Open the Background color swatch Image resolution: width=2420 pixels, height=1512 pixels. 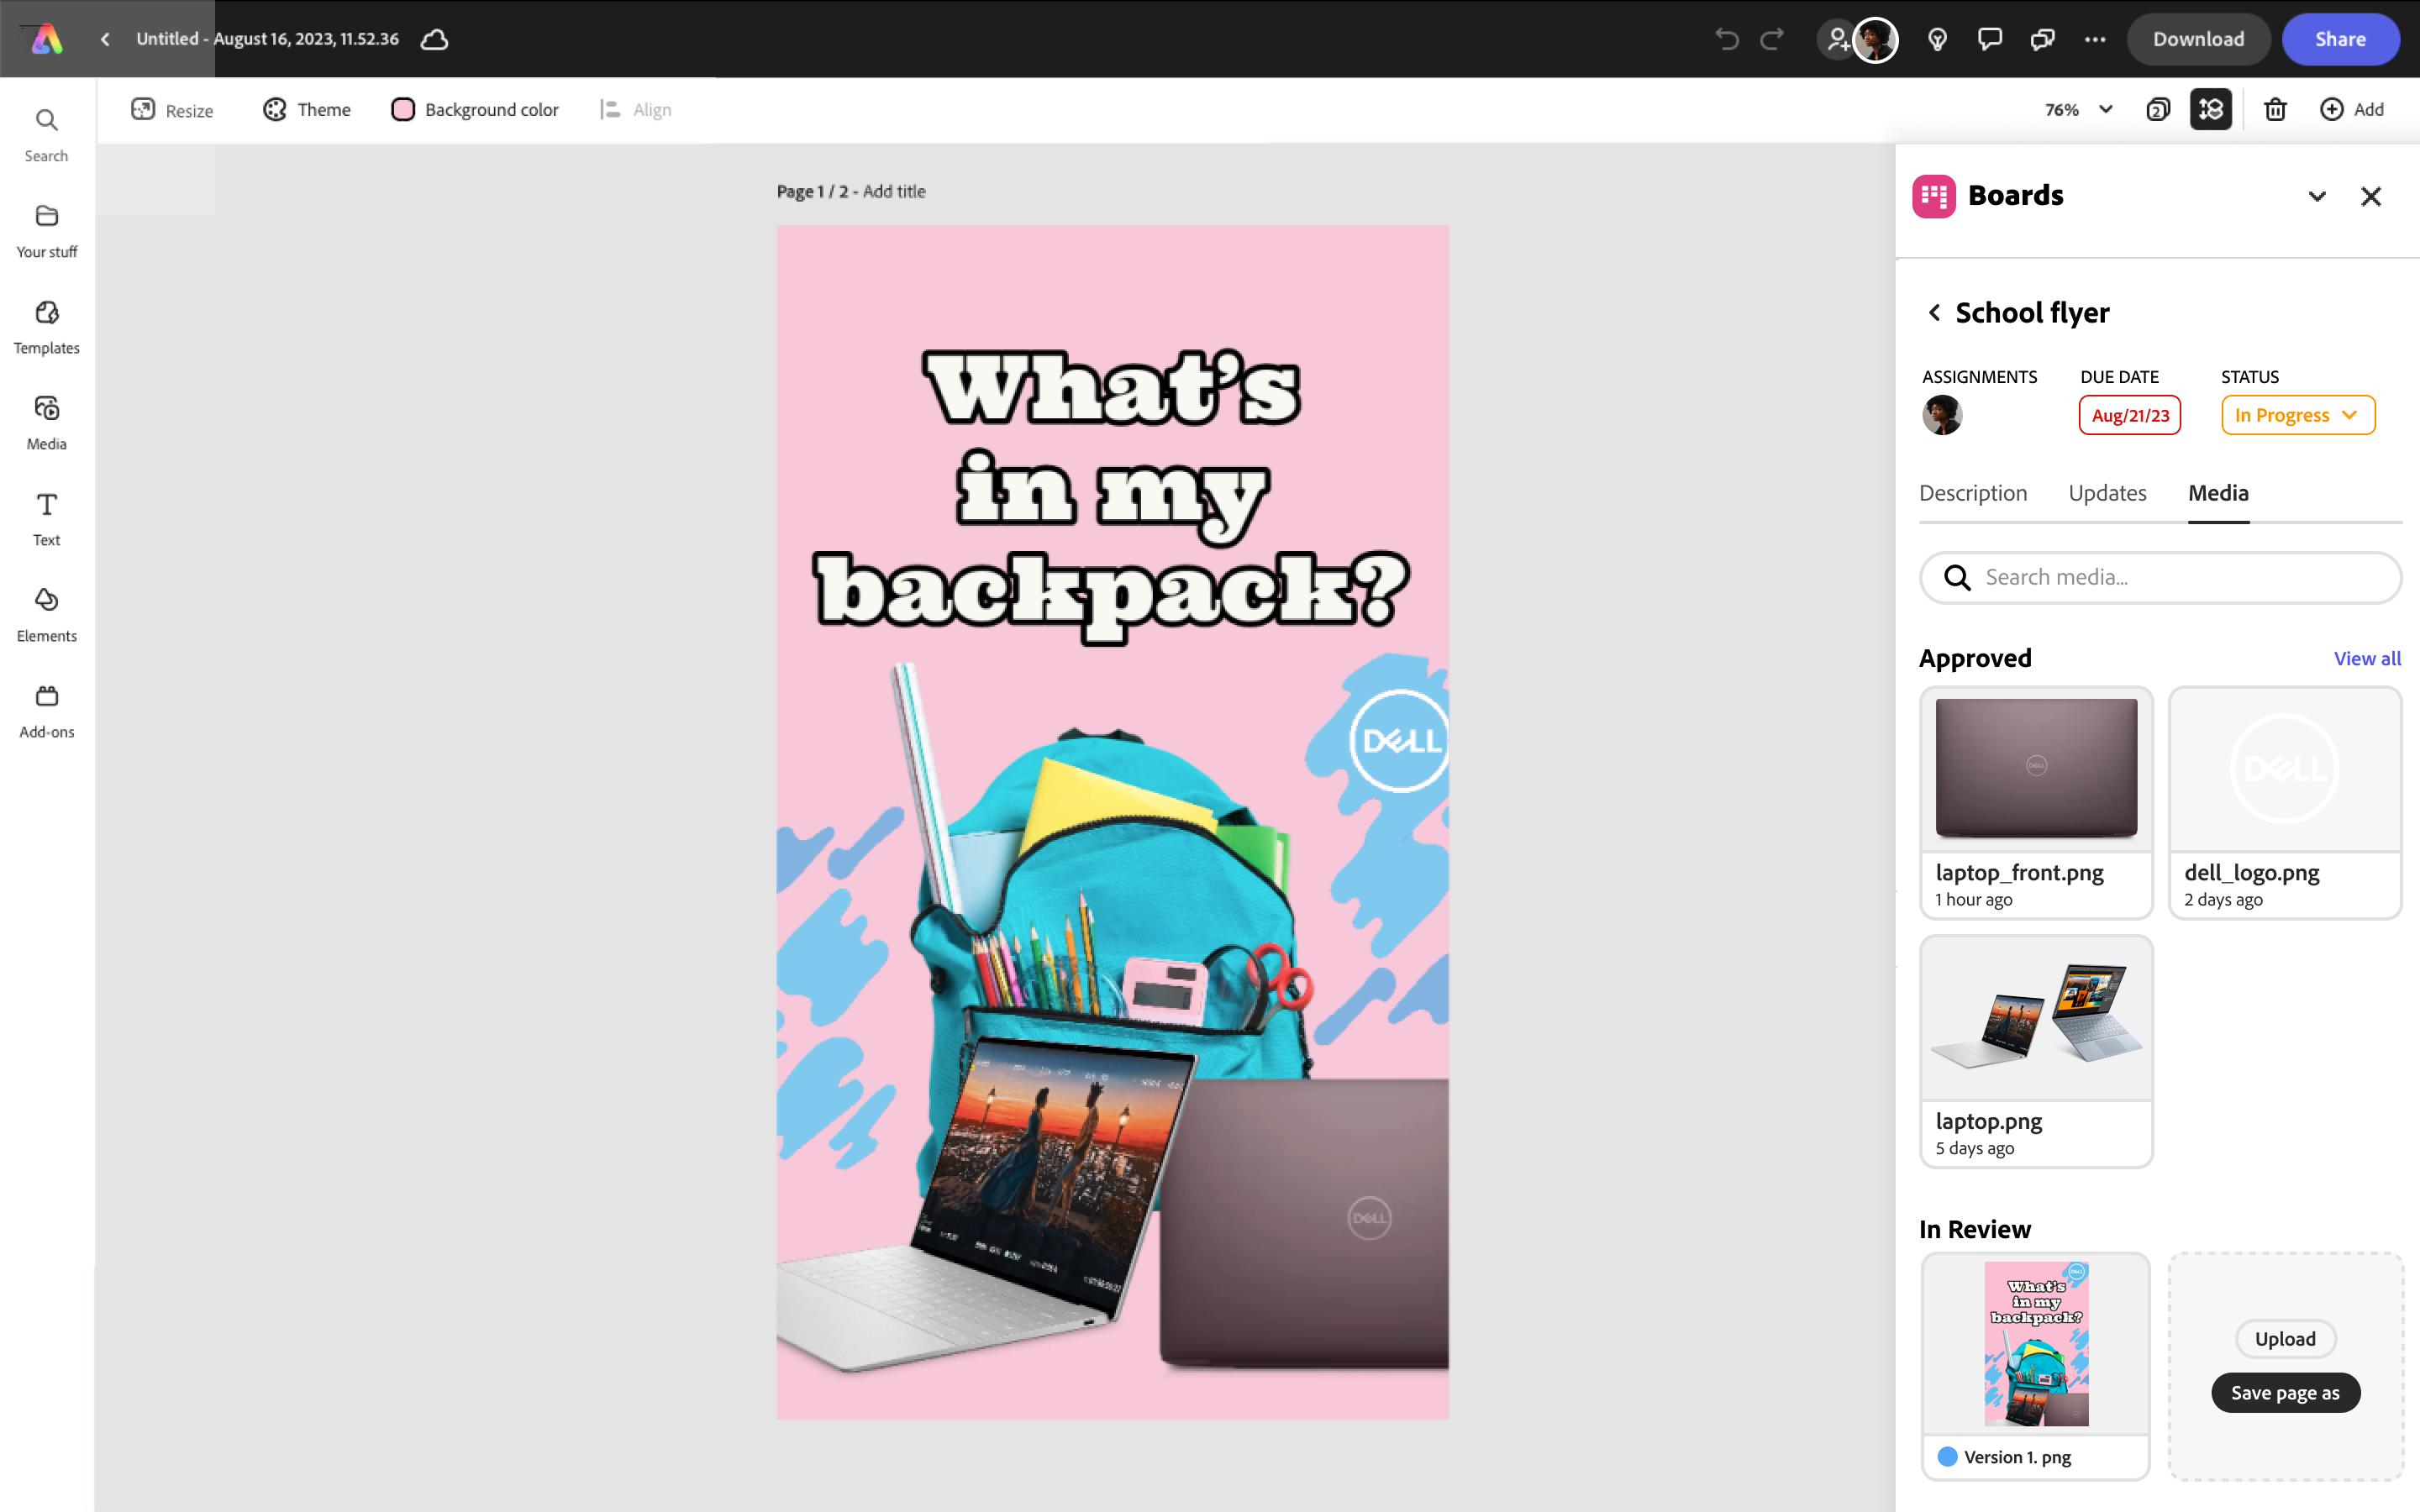403,109
